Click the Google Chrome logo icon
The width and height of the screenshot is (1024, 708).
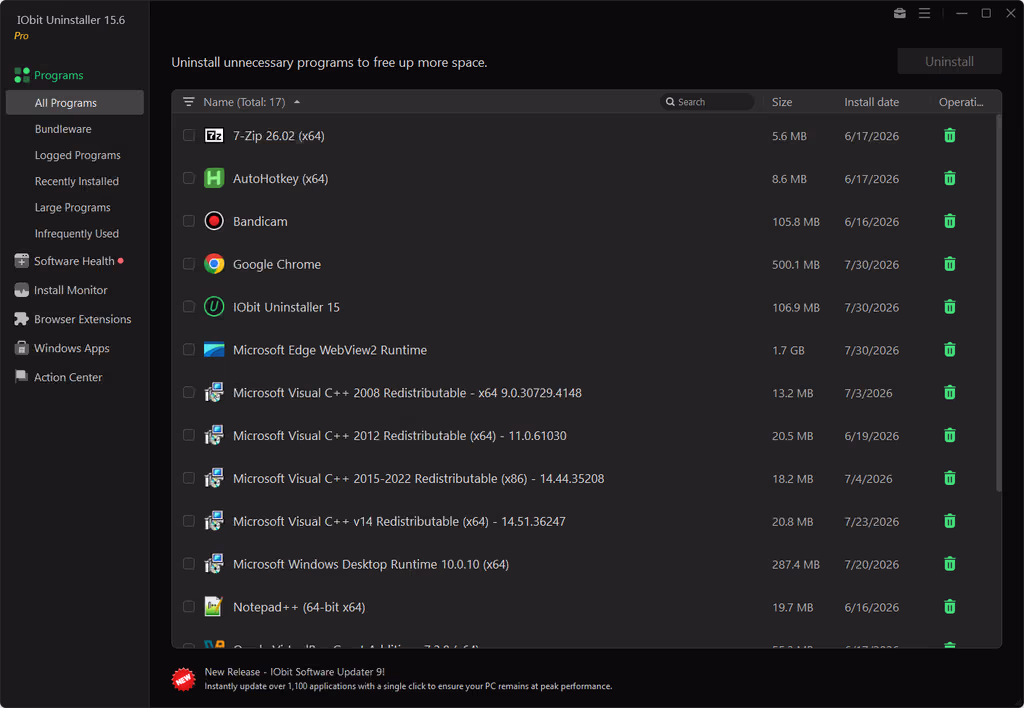click(x=214, y=264)
